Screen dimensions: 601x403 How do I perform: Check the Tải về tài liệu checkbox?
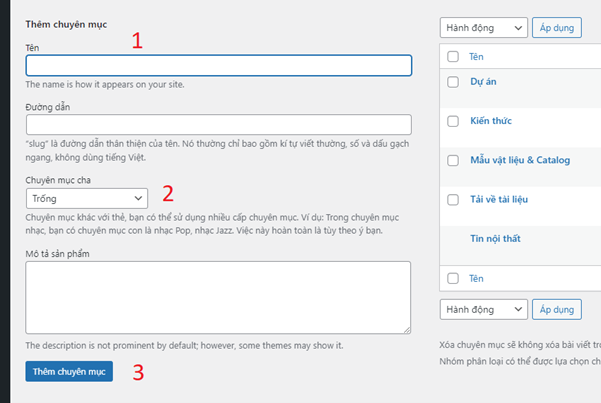[x=453, y=199]
